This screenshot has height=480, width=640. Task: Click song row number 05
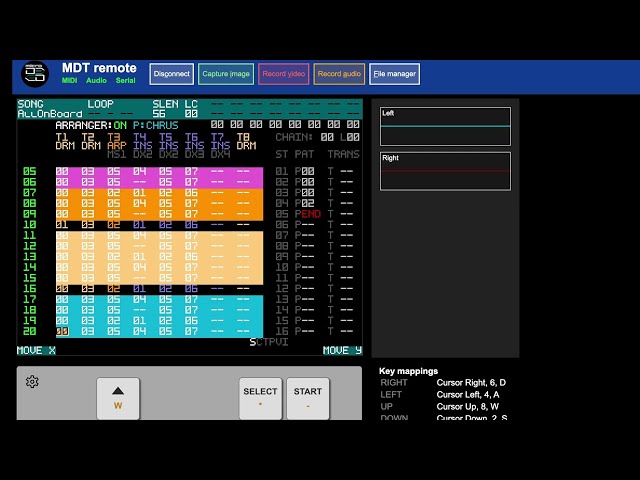point(29,171)
